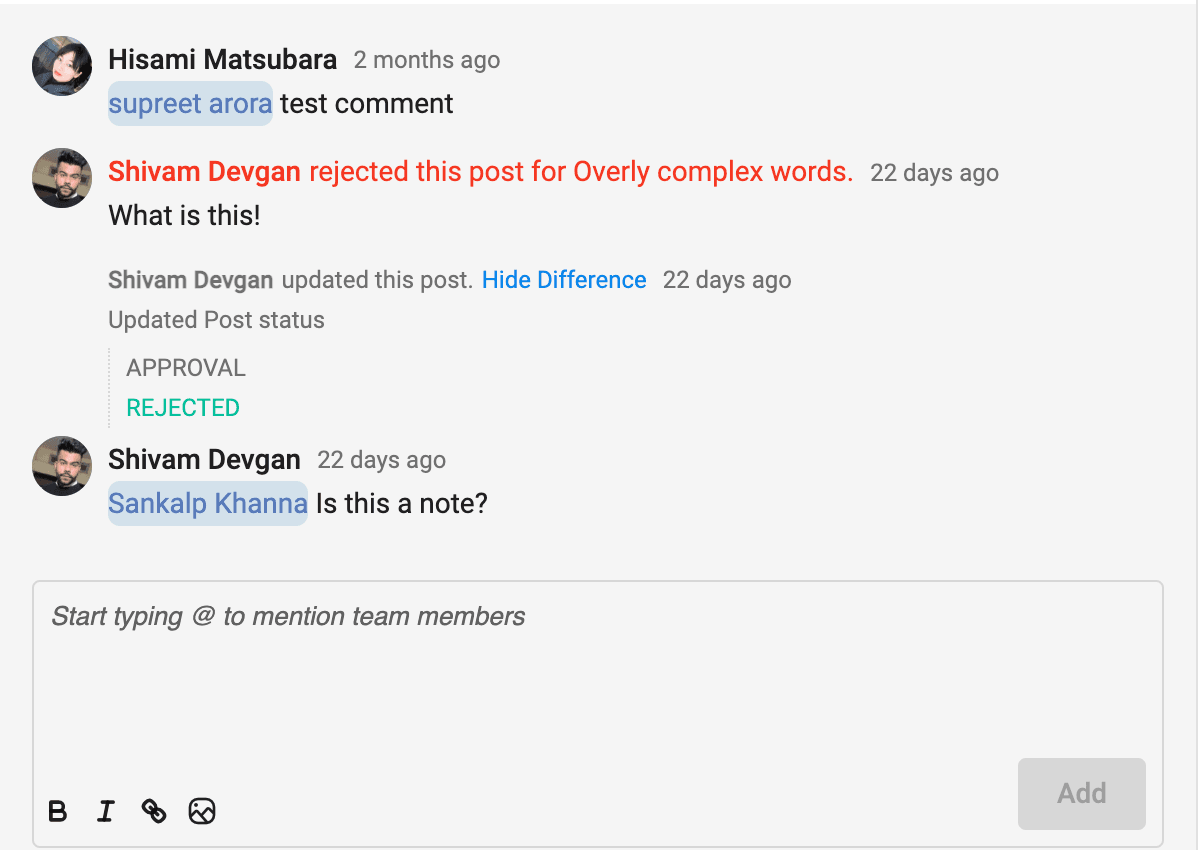Click Shivam Devgan name above note comment
The width and height of the screenshot is (1198, 850).
pos(204,460)
